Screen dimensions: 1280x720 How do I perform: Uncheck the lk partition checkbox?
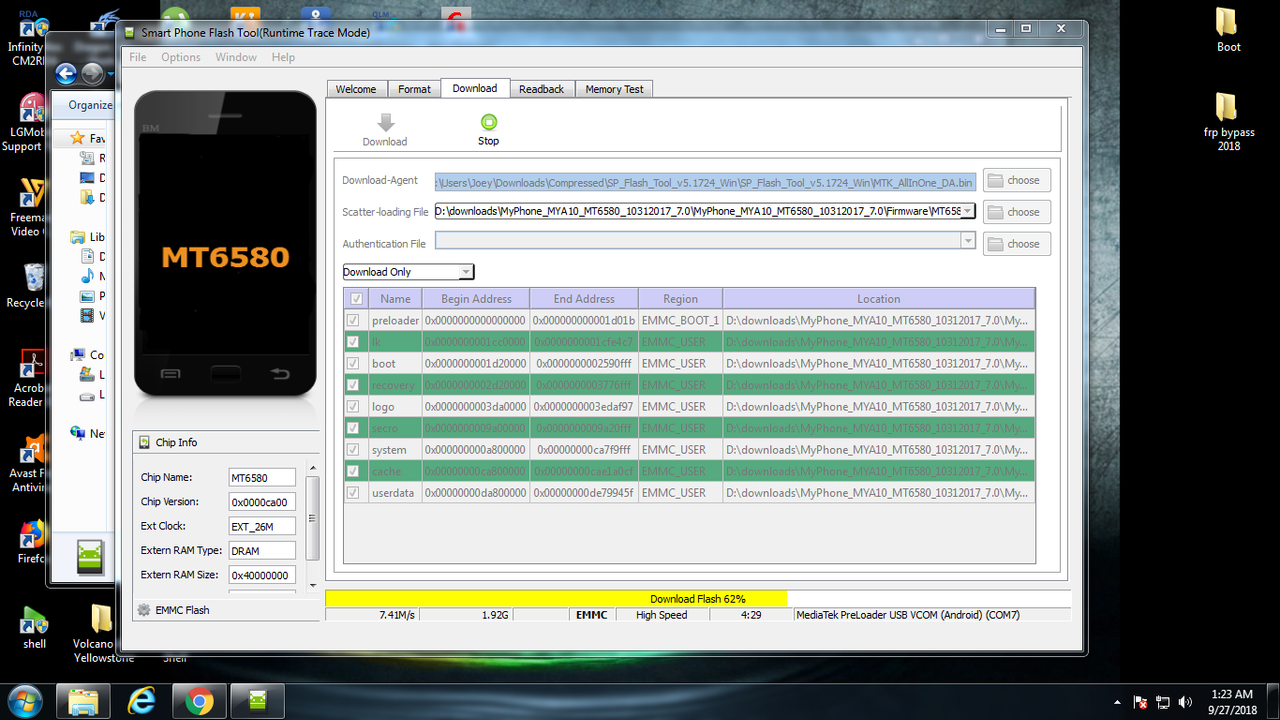[352, 342]
